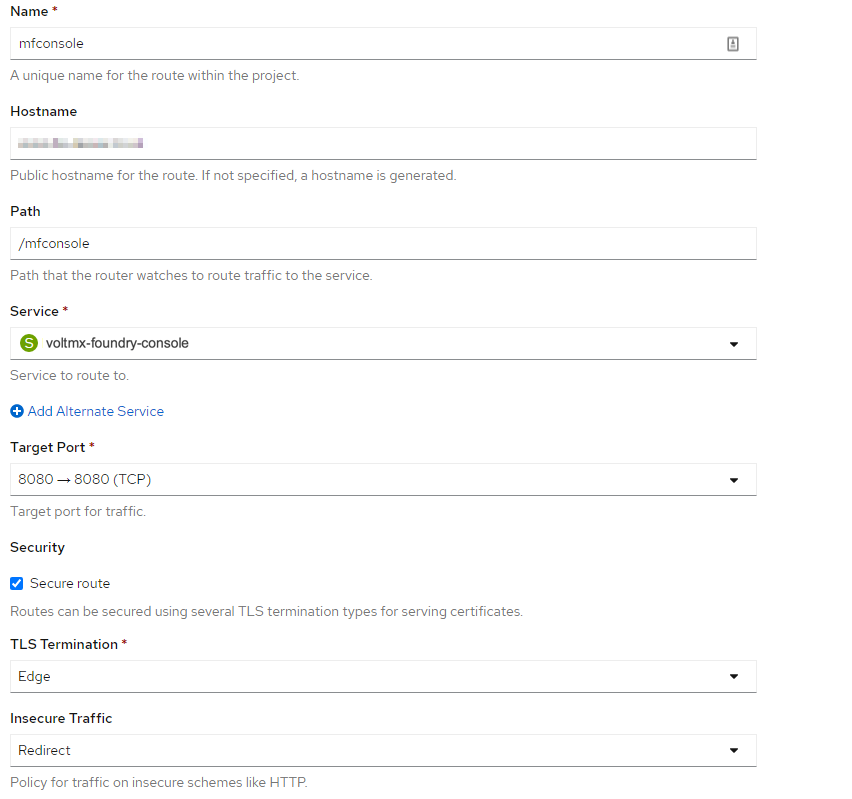Click the green S service icon
The width and height of the screenshot is (852, 799).
pyautogui.click(x=28, y=343)
